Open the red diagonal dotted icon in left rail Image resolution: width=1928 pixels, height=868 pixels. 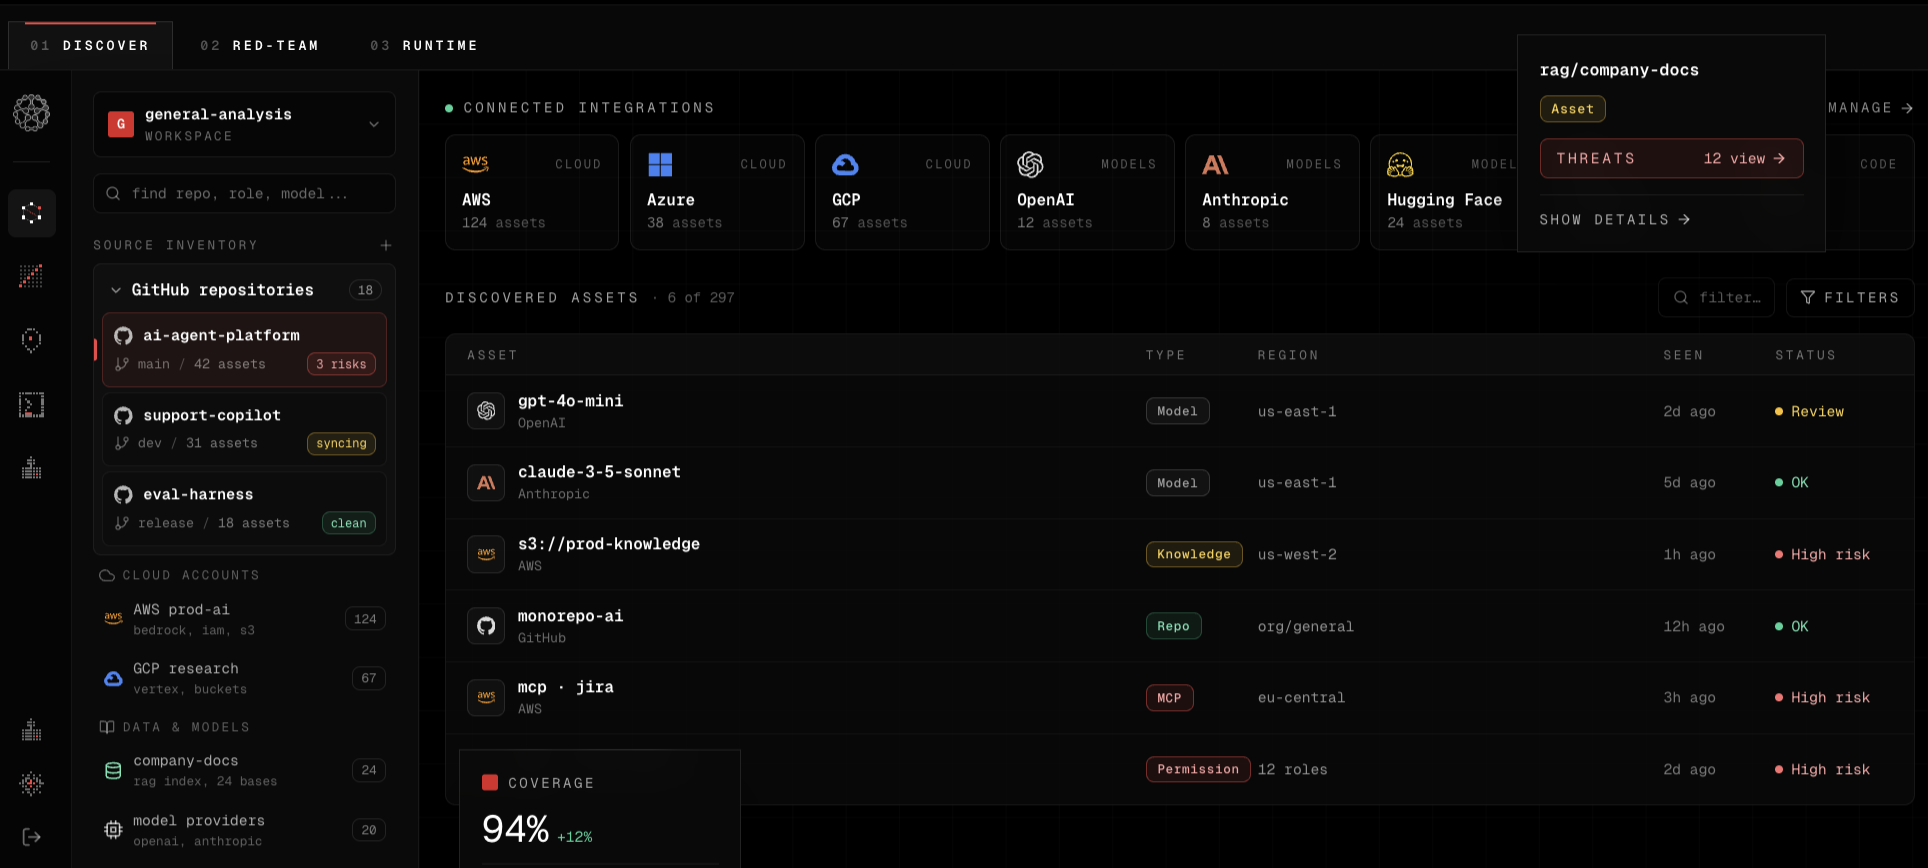(x=31, y=276)
